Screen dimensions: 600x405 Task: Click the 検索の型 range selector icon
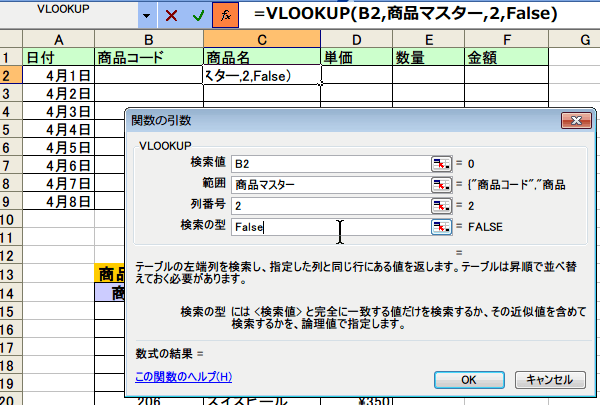442,227
